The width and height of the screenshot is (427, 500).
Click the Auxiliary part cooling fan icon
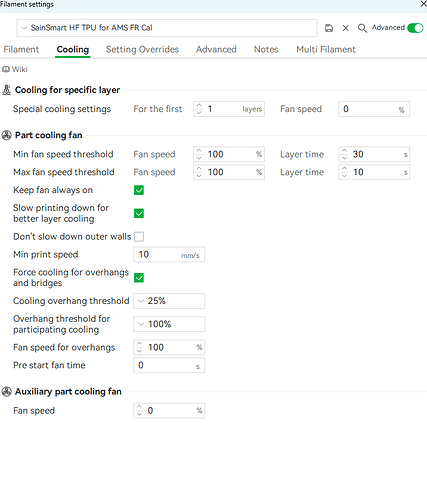[x=6, y=392]
